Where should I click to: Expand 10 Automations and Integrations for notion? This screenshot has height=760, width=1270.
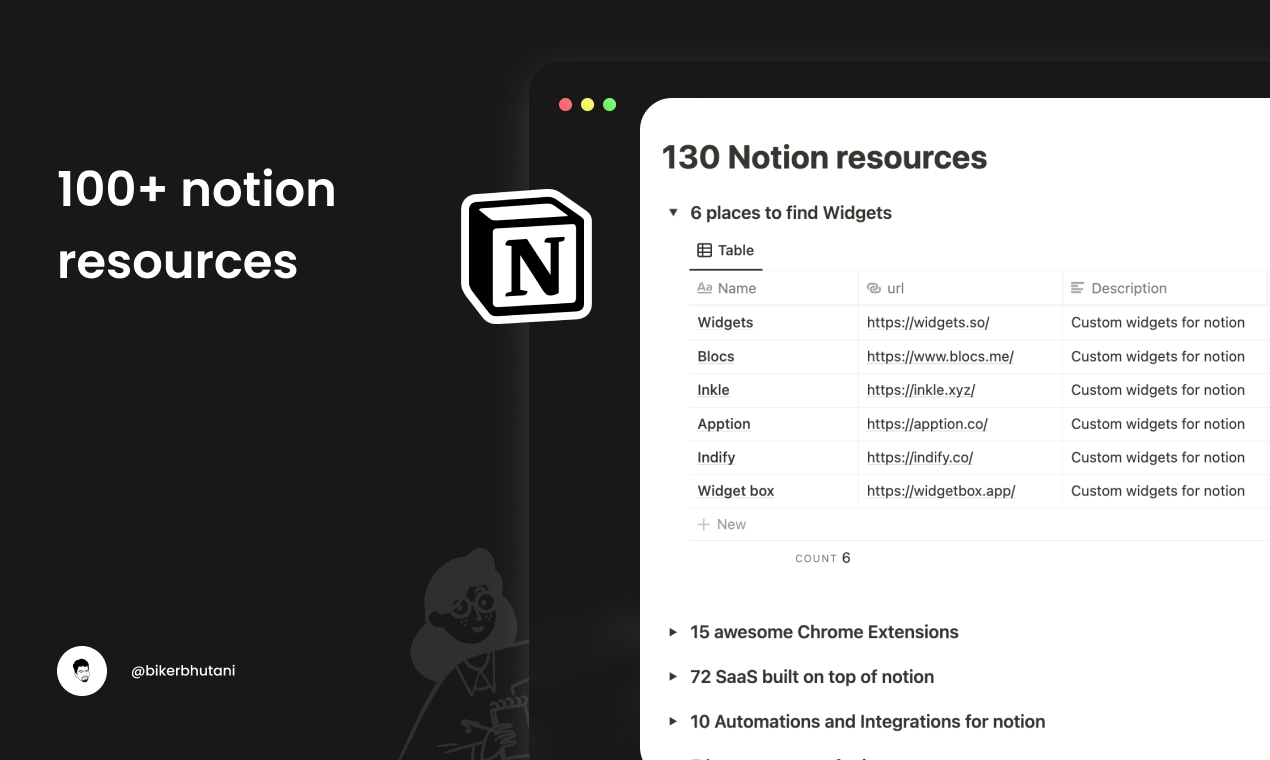point(673,722)
